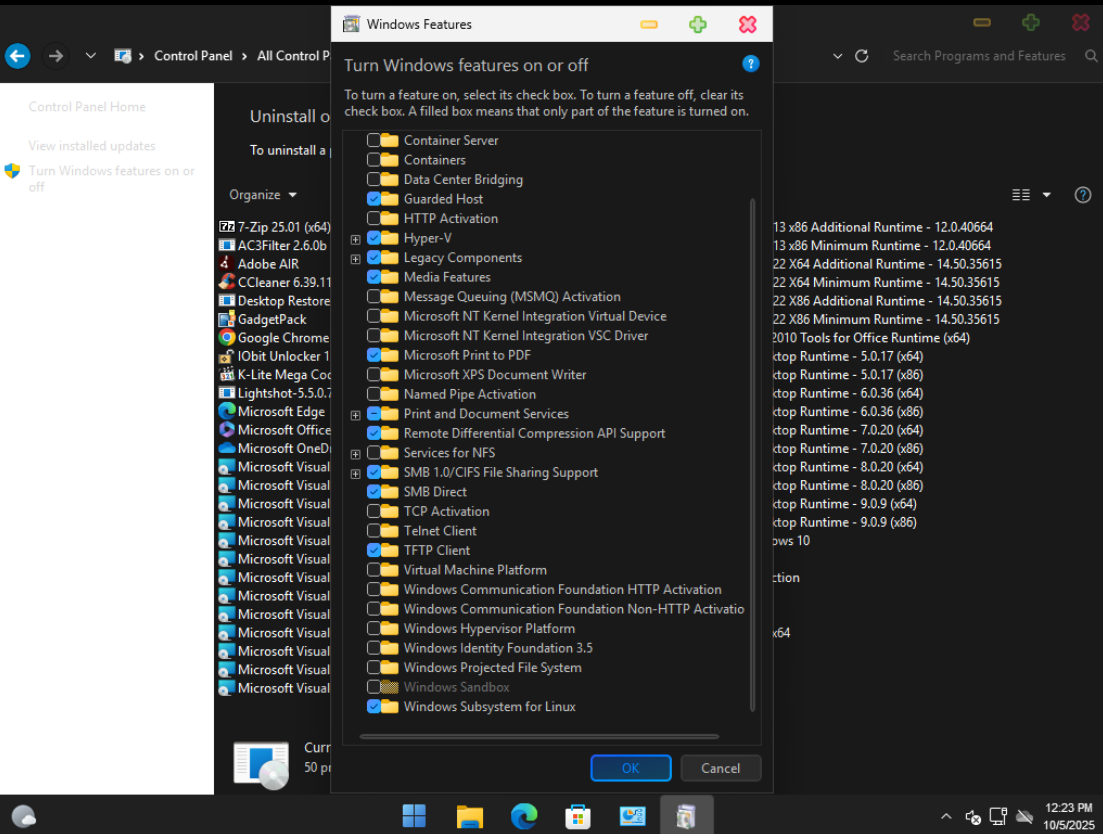
Task: Uncheck Windows Subsystem for Linux
Action: click(374, 707)
